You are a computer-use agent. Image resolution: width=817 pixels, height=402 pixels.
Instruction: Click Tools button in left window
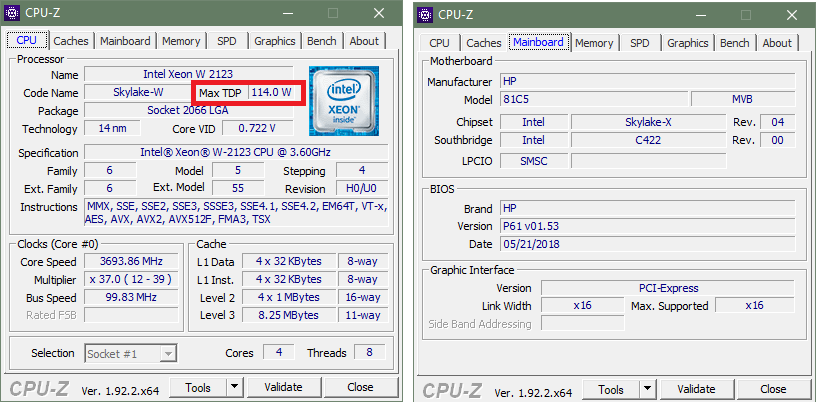[198, 387]
